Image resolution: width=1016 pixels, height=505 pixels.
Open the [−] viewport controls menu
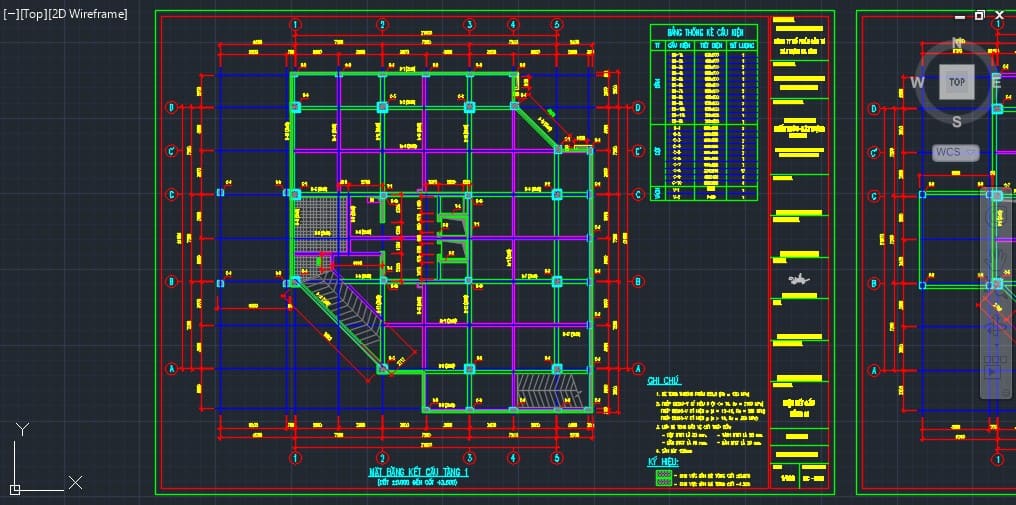(x=10, y=14)
